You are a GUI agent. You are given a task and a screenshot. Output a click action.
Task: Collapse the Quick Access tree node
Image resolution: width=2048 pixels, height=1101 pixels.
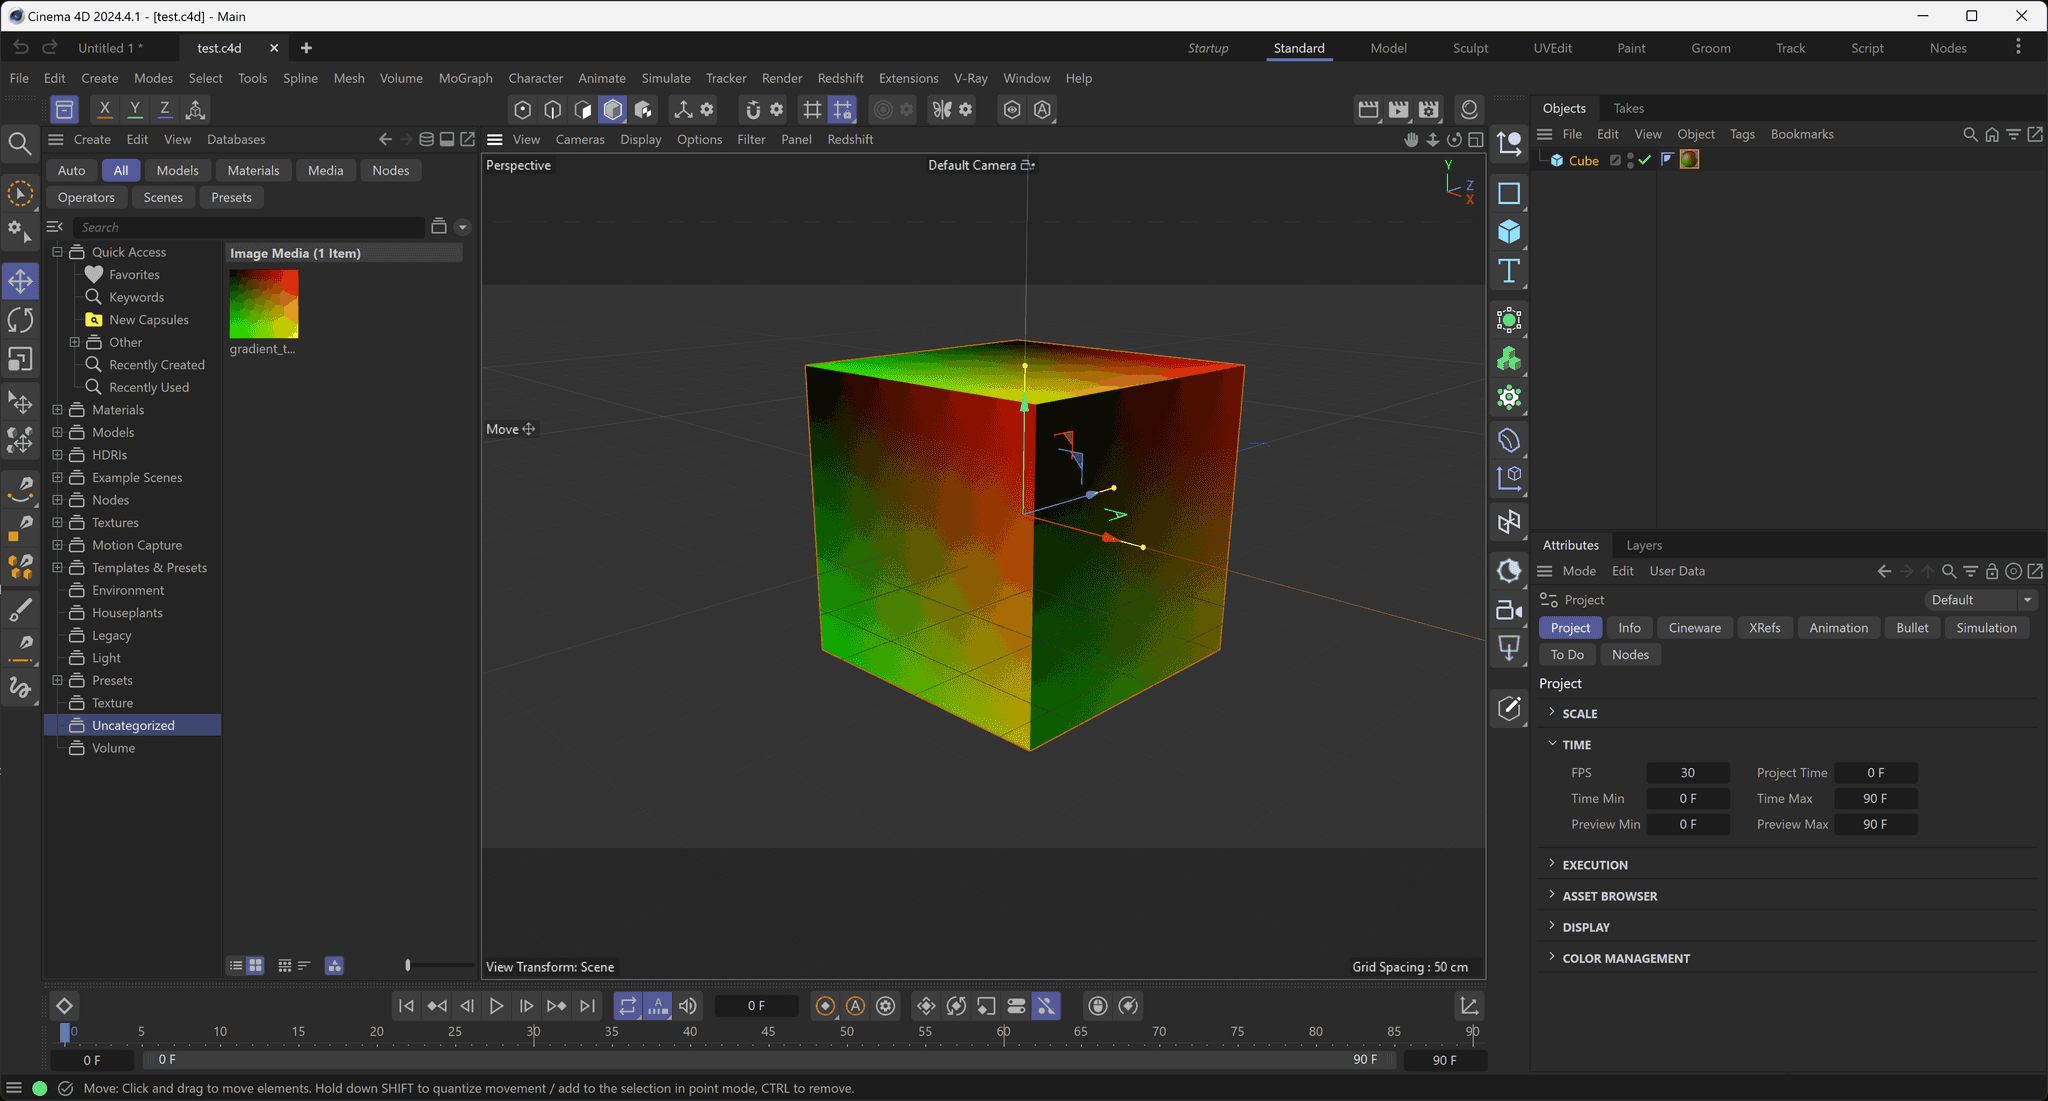point(57,252)
